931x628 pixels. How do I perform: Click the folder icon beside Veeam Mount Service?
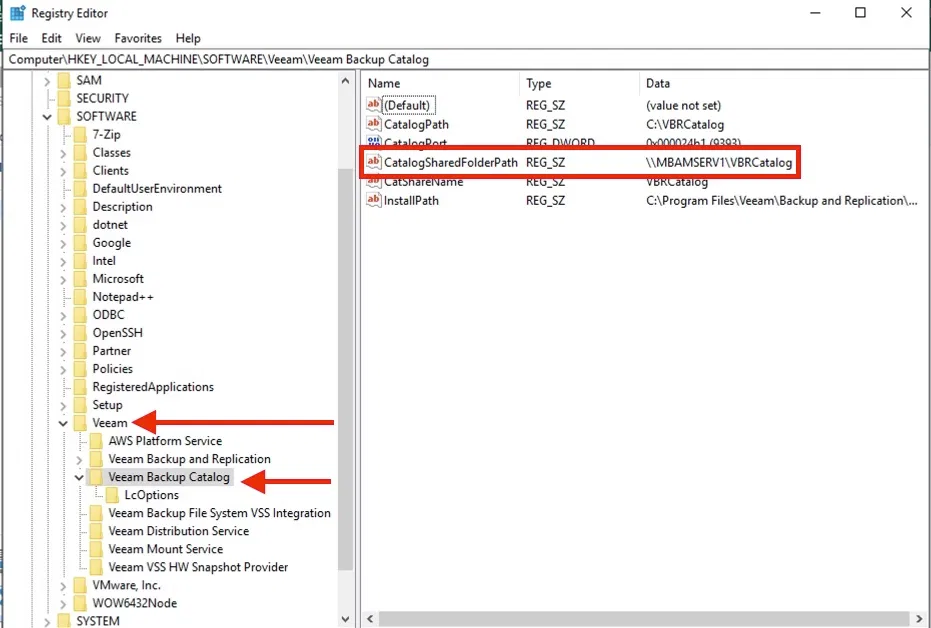[x=96, y=549]
